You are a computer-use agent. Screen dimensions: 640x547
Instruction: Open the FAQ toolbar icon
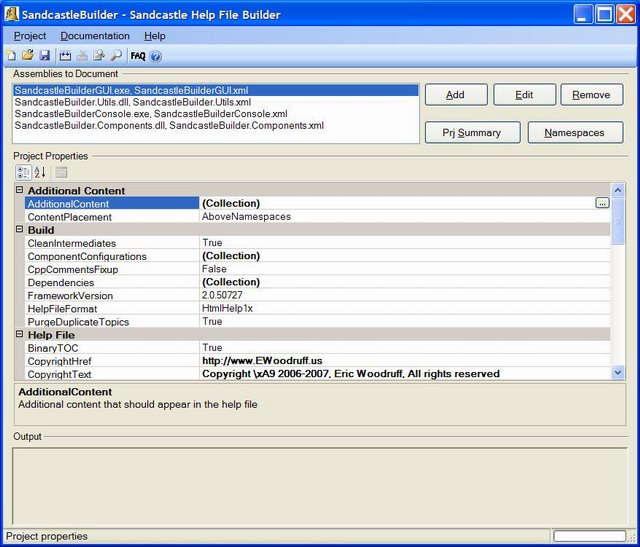coord(138,56)
